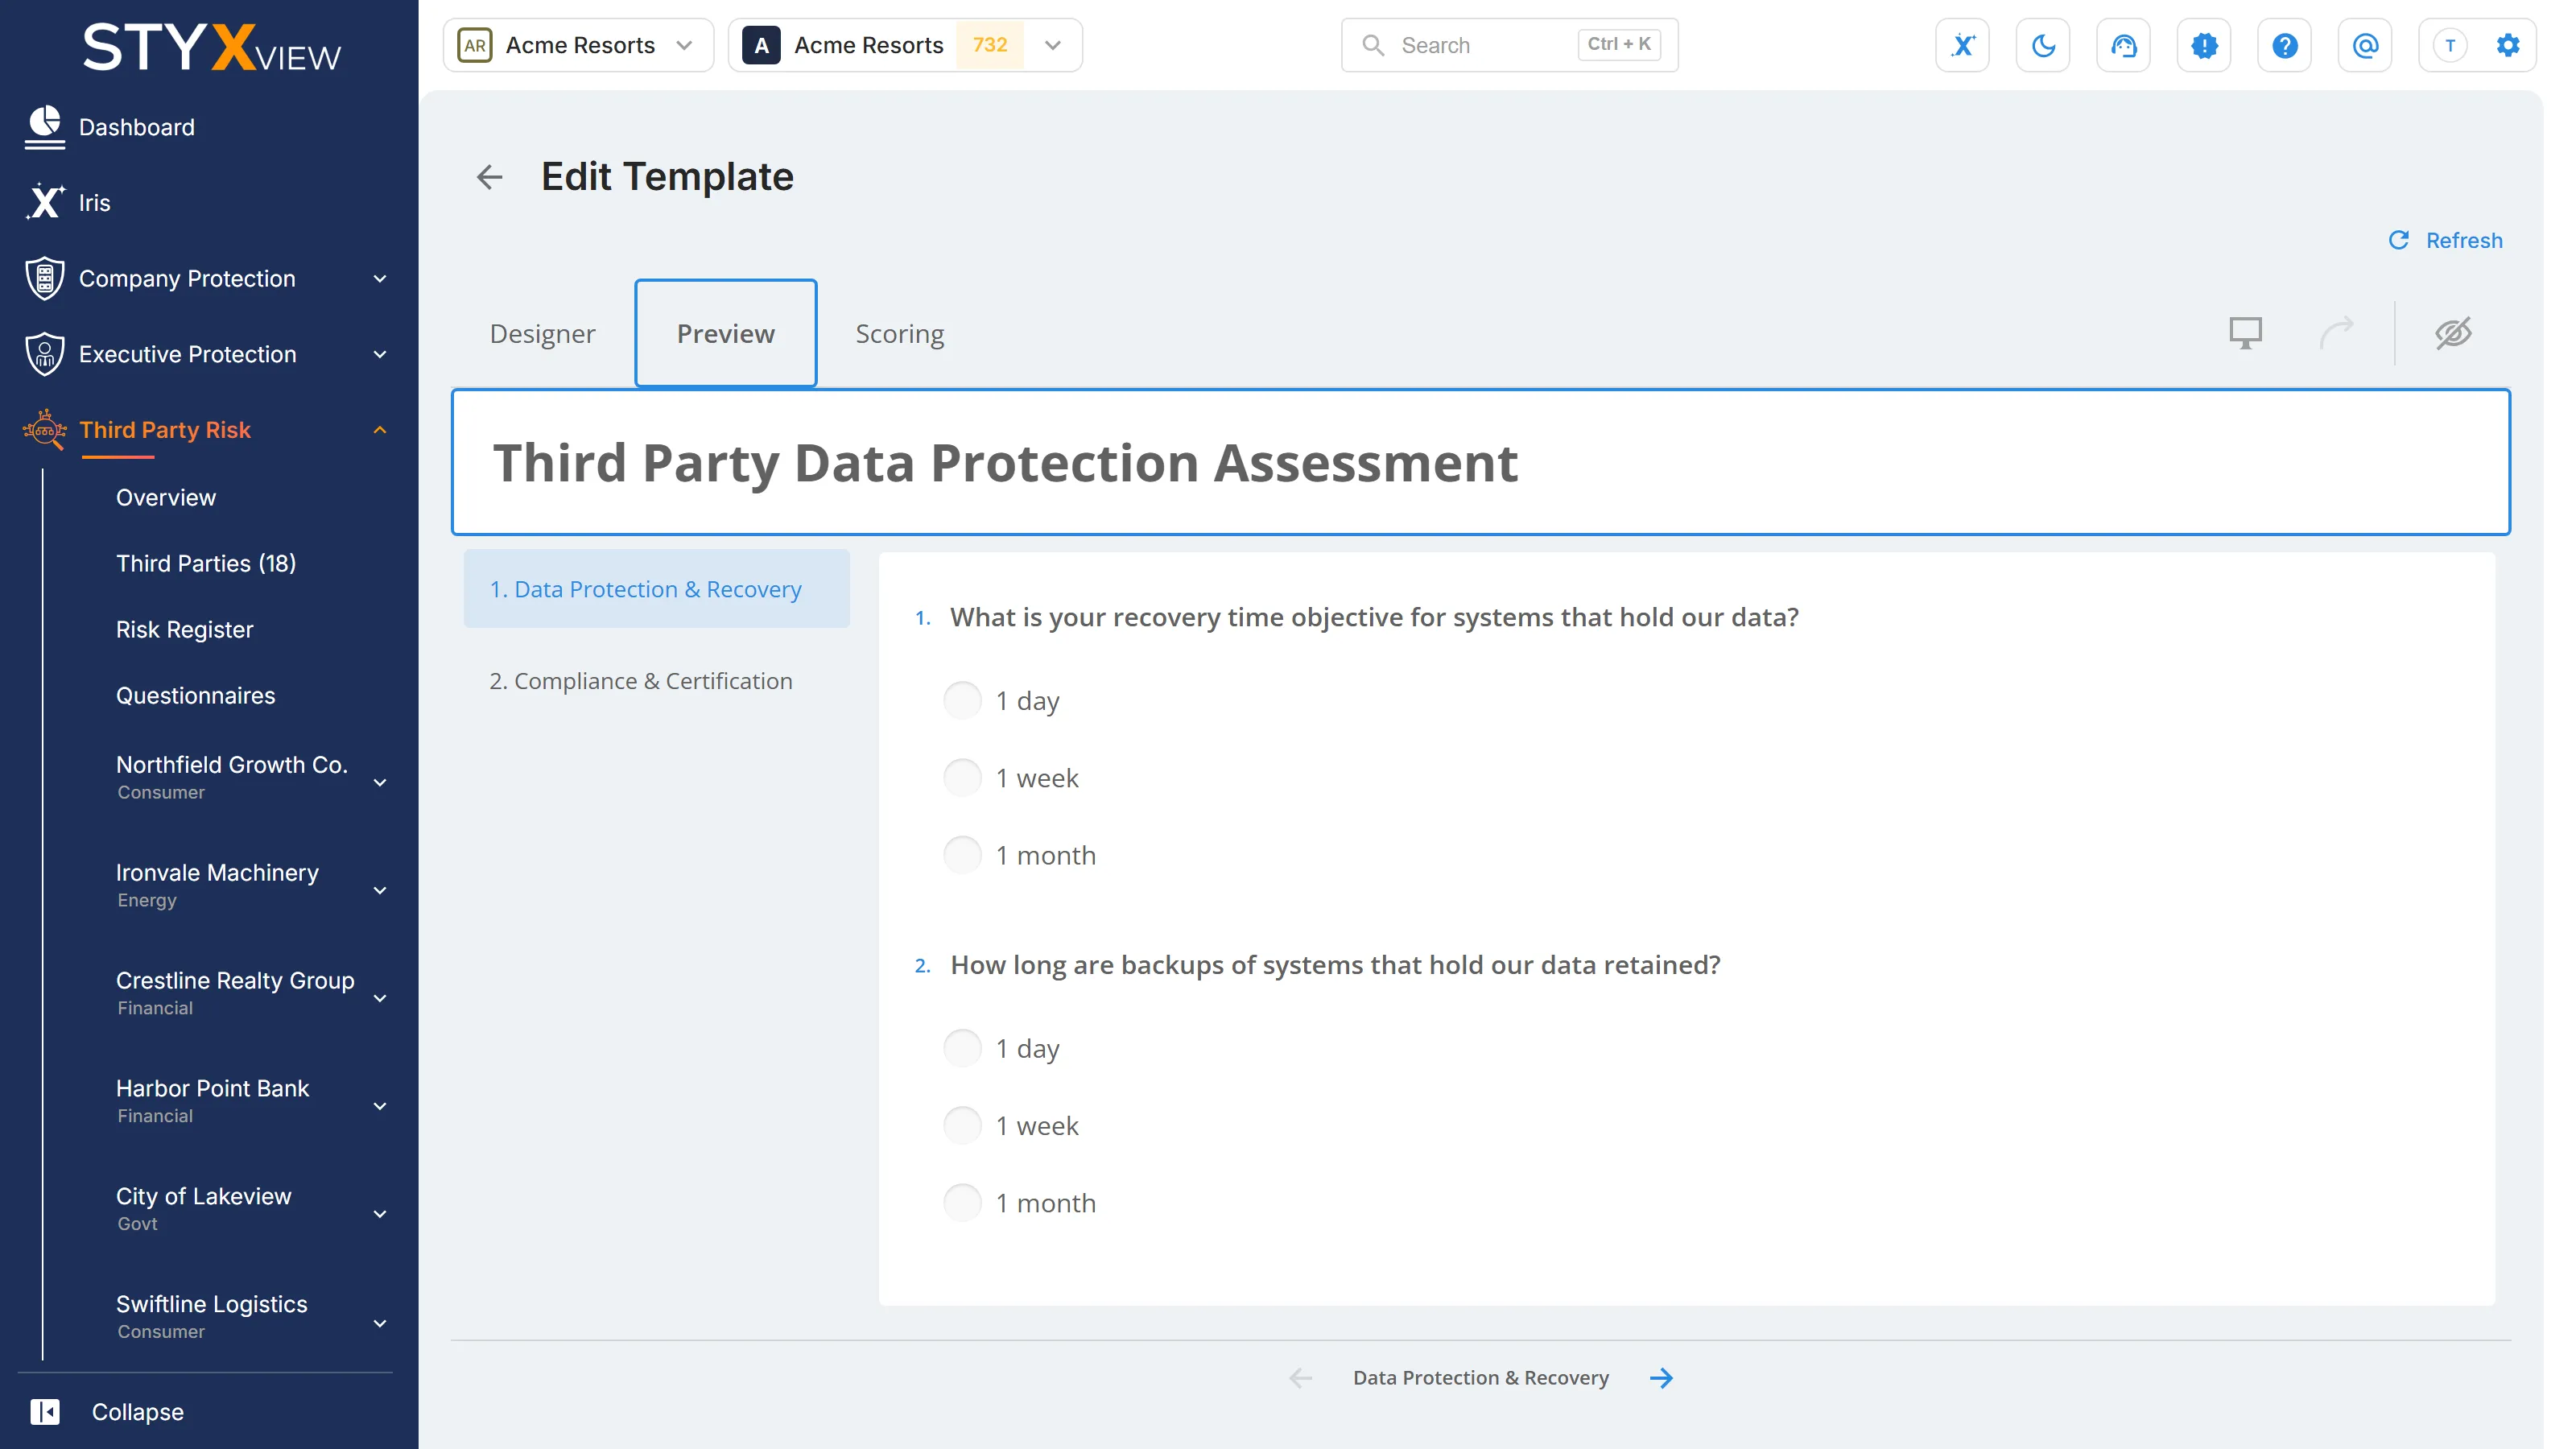The height and width of the screenshot is (1449, 2576).
Task: Go back using the Edit Template arrow
Action: pyautogui.click(x=489, y=177)
